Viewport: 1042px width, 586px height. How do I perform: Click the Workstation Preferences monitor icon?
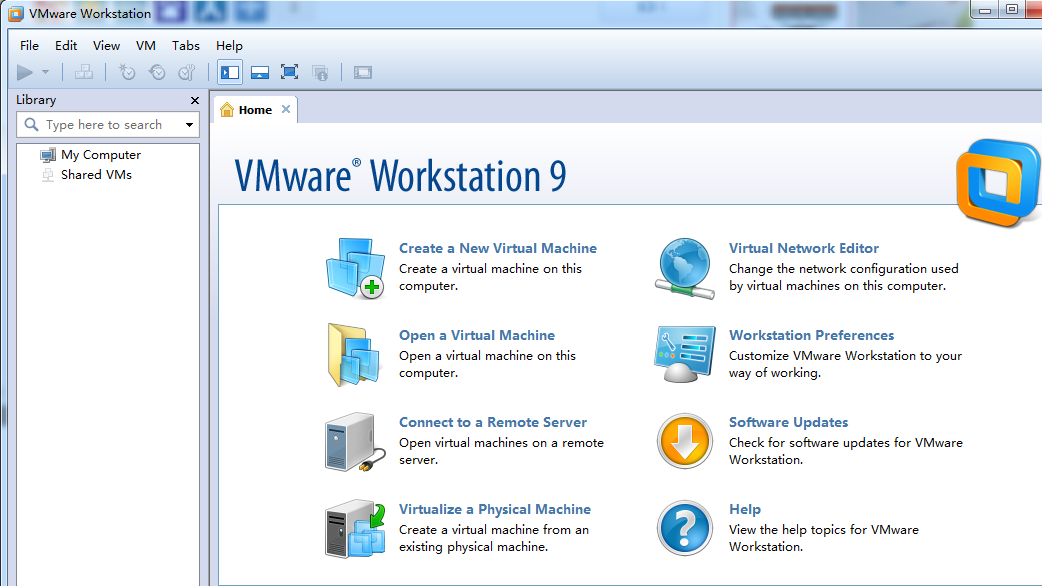[x=684, y=354]
